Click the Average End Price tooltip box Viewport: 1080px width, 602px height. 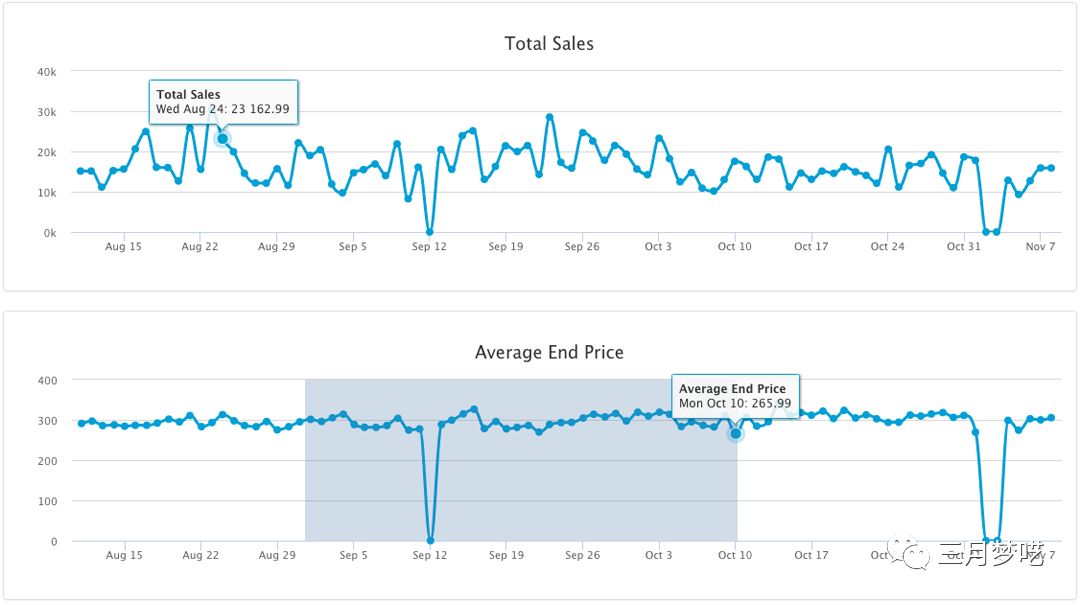point(735,396)
